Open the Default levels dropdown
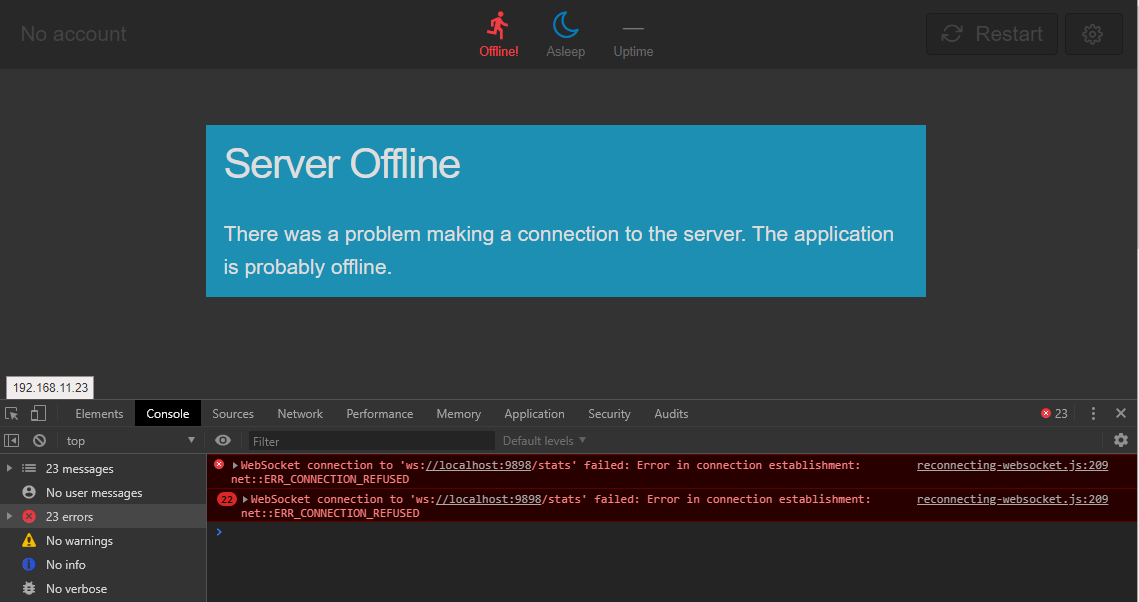This screenshot has height=602, width=1139. (544, 441)
